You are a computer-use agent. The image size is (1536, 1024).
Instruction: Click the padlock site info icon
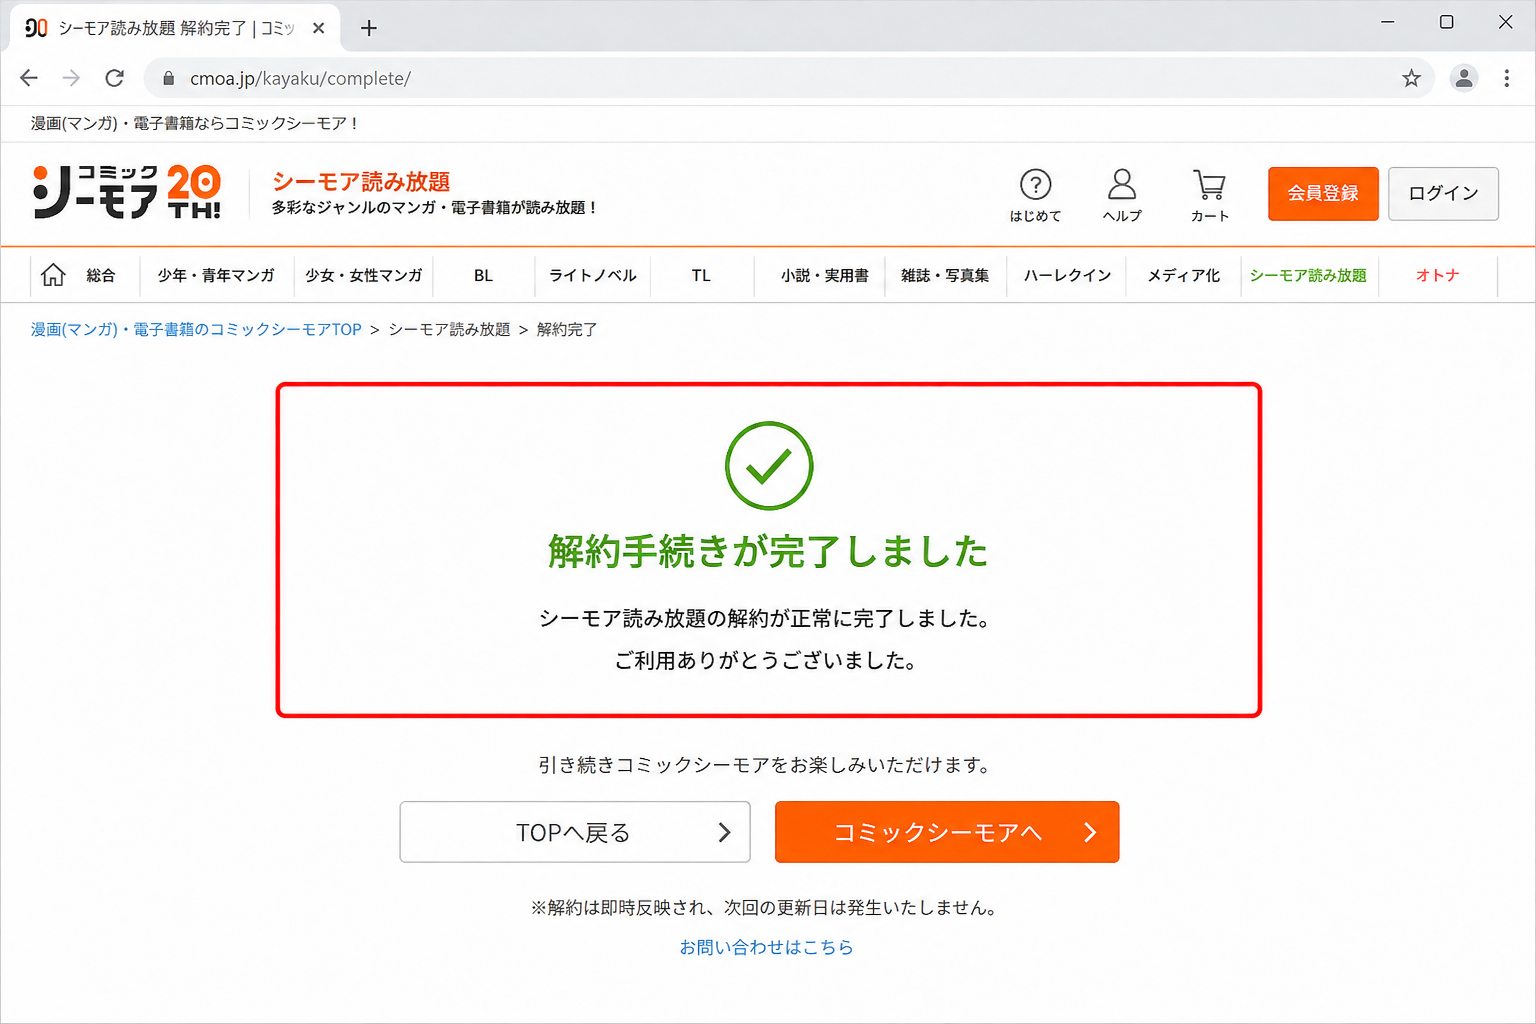click(168, 78)
